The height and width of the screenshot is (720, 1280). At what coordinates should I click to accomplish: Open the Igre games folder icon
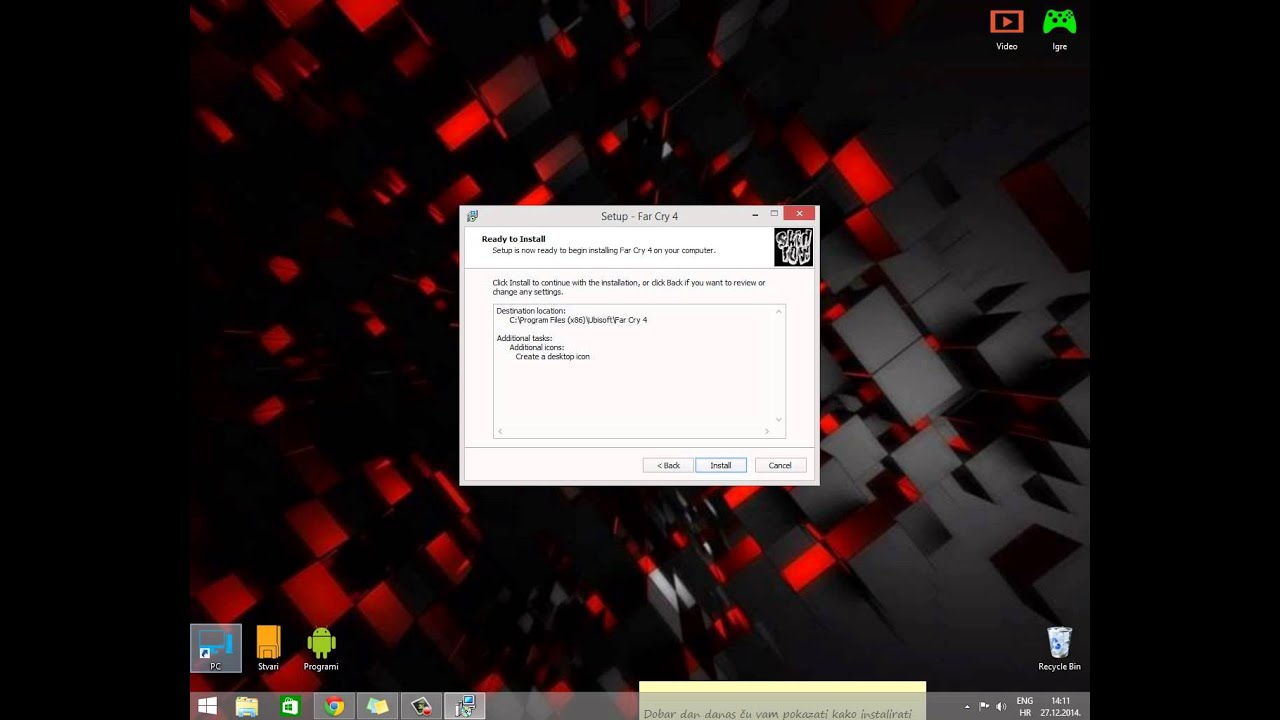[1059, 29]
